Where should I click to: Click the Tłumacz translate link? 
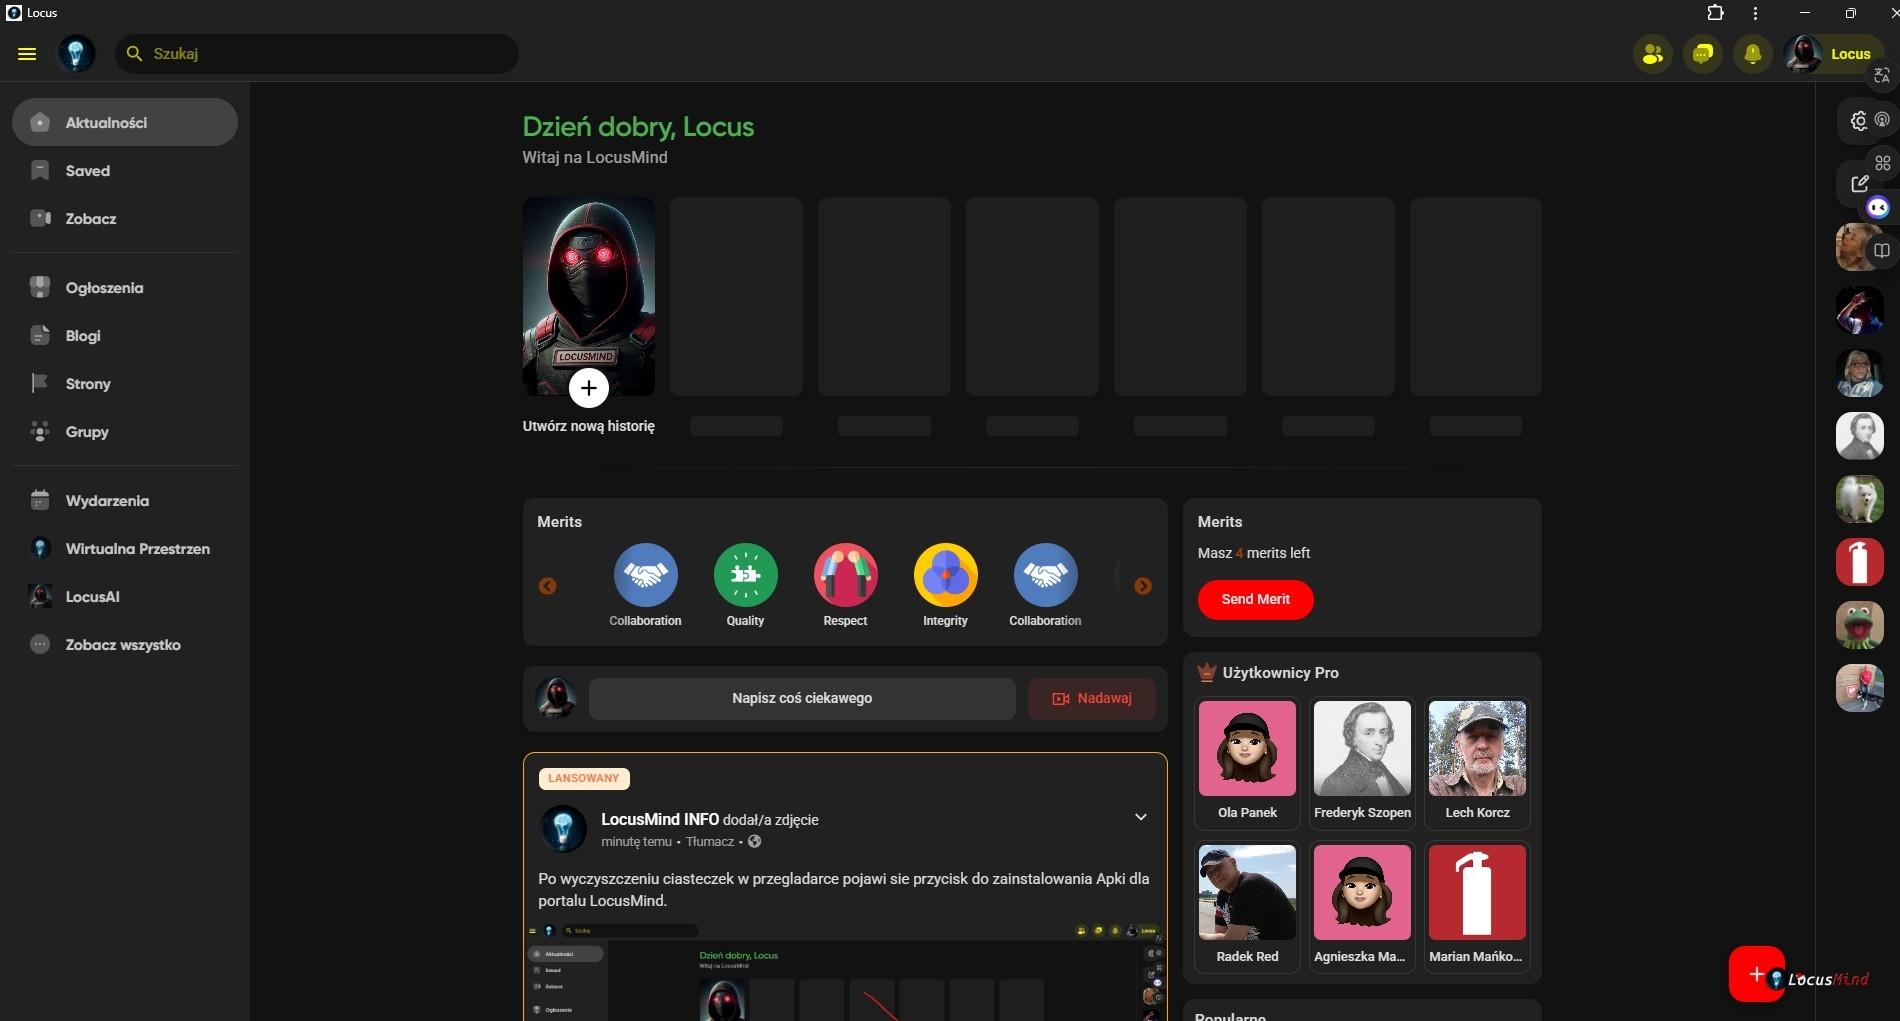click(x=710, y=842)
